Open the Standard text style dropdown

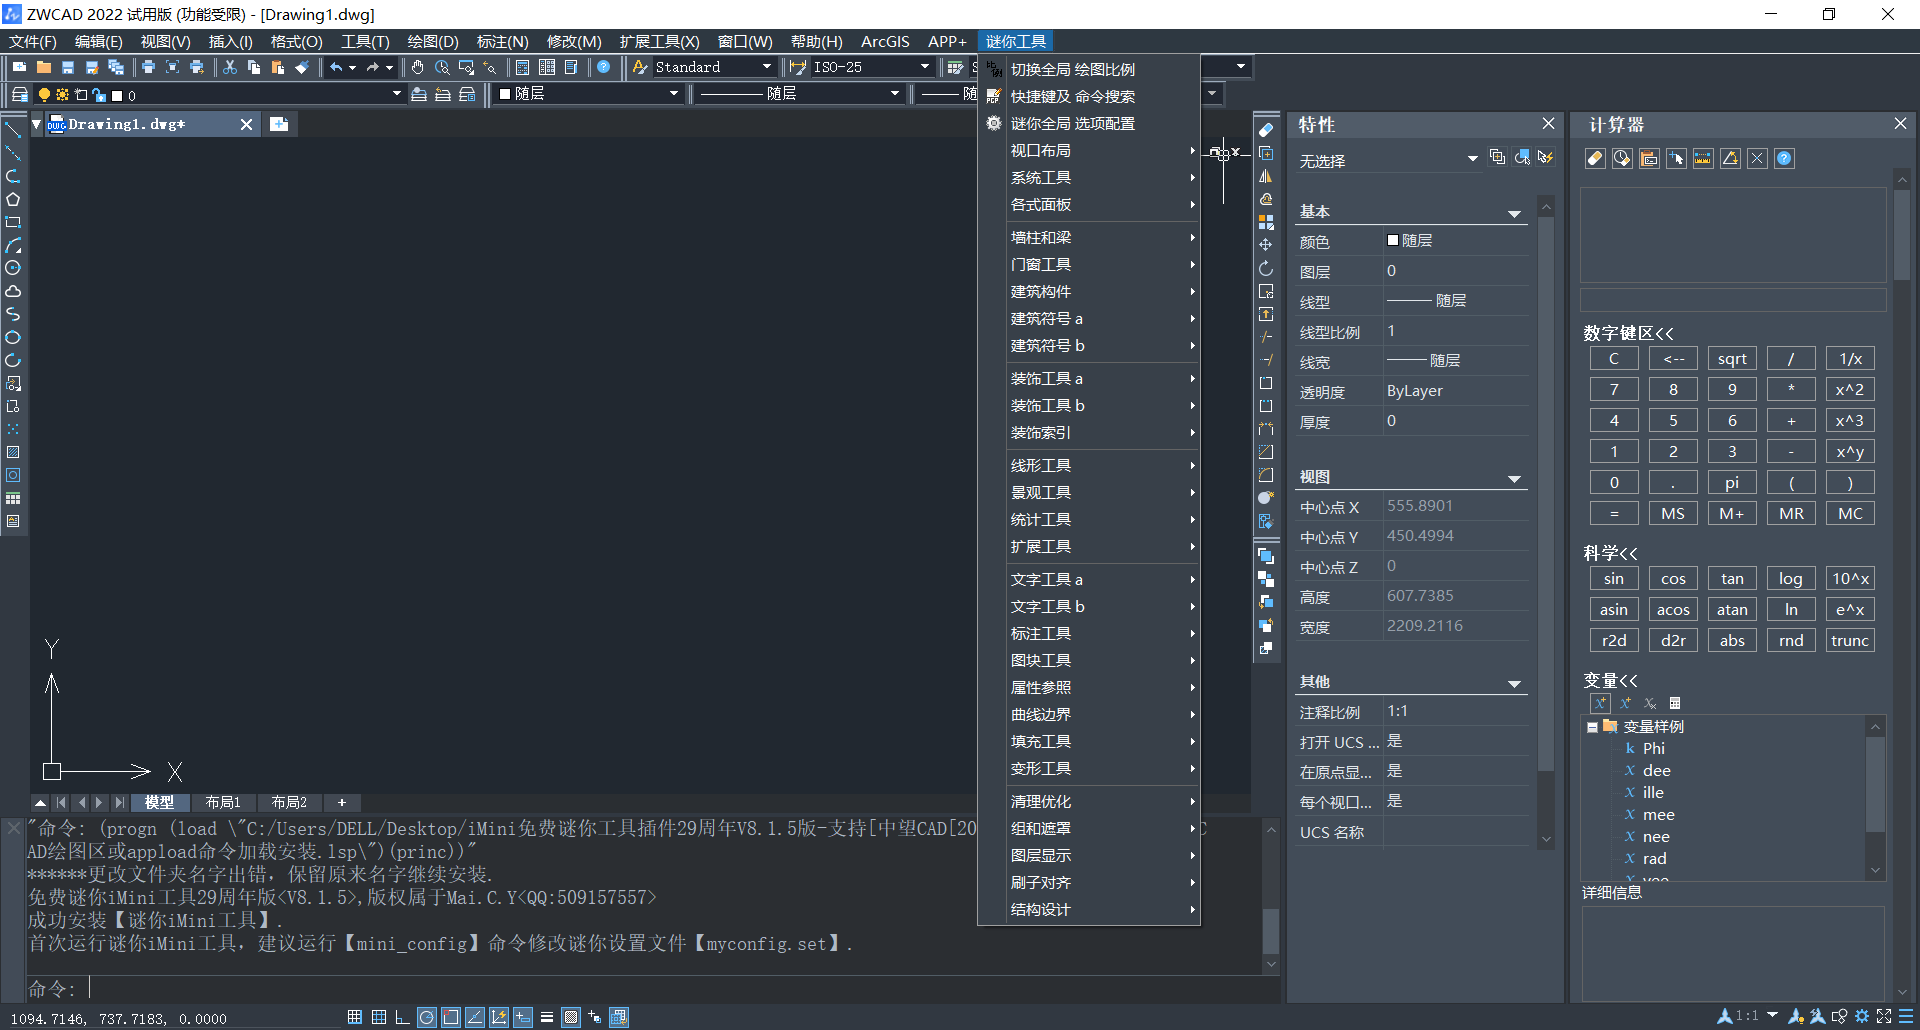point(766,67)
